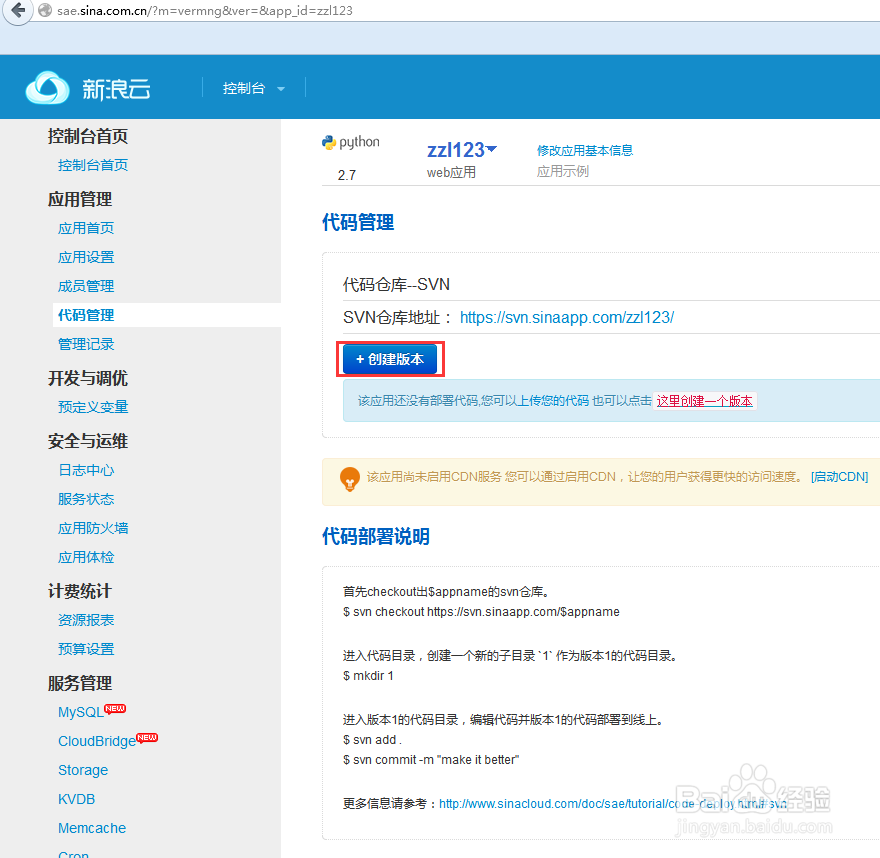Viewport: 880px width, 858px height.
Task: Click the 服务管理 section header
Action: (80, 683)
